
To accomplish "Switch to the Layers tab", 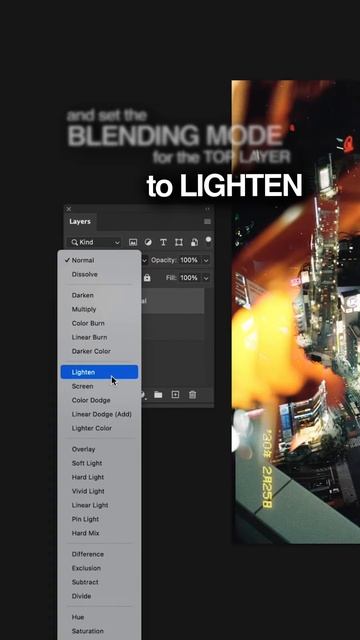I will pyautogui.click(x=80, y=222).
